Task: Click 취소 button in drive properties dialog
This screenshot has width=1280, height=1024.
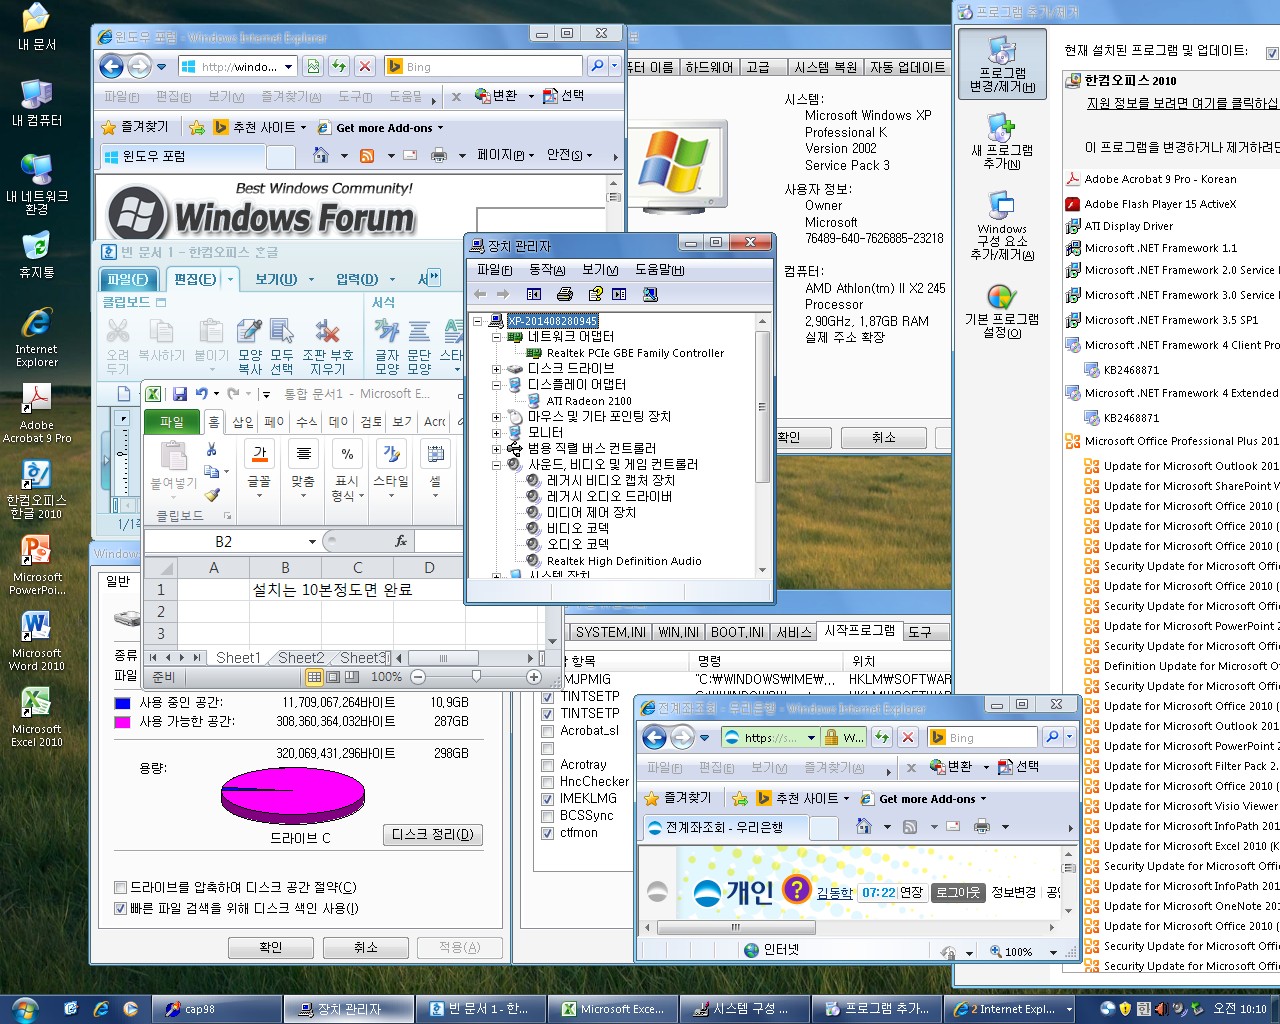Action: tap(366, 947)
